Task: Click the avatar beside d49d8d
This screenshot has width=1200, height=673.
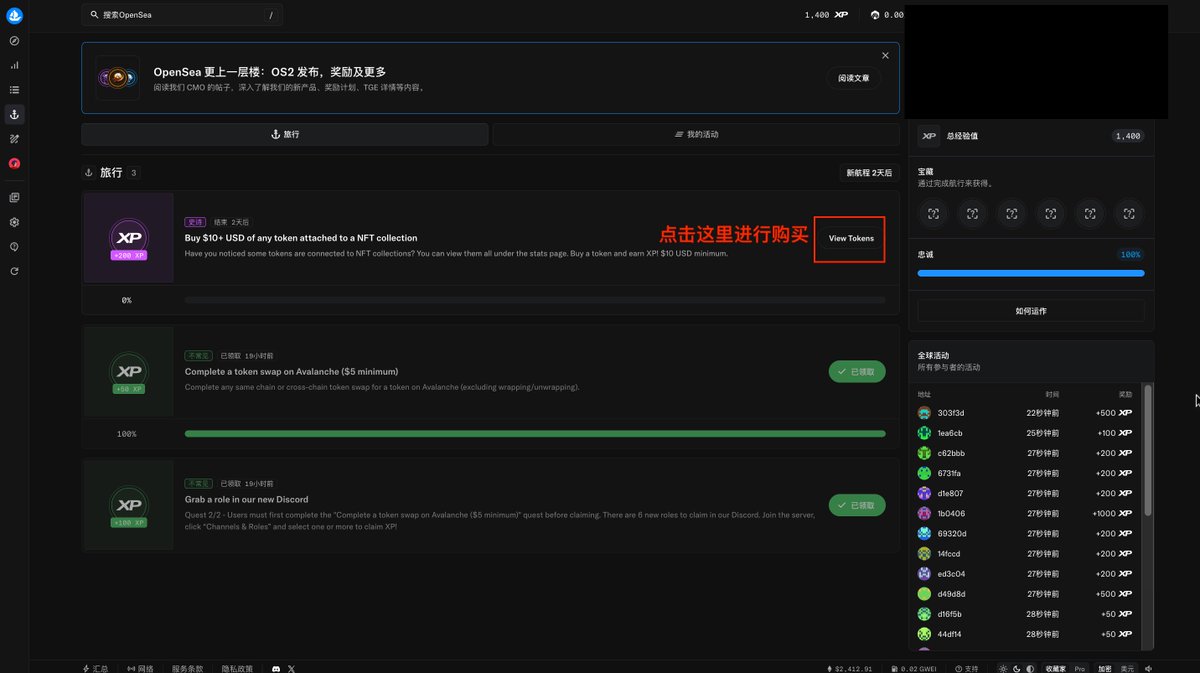Action: 924,594
